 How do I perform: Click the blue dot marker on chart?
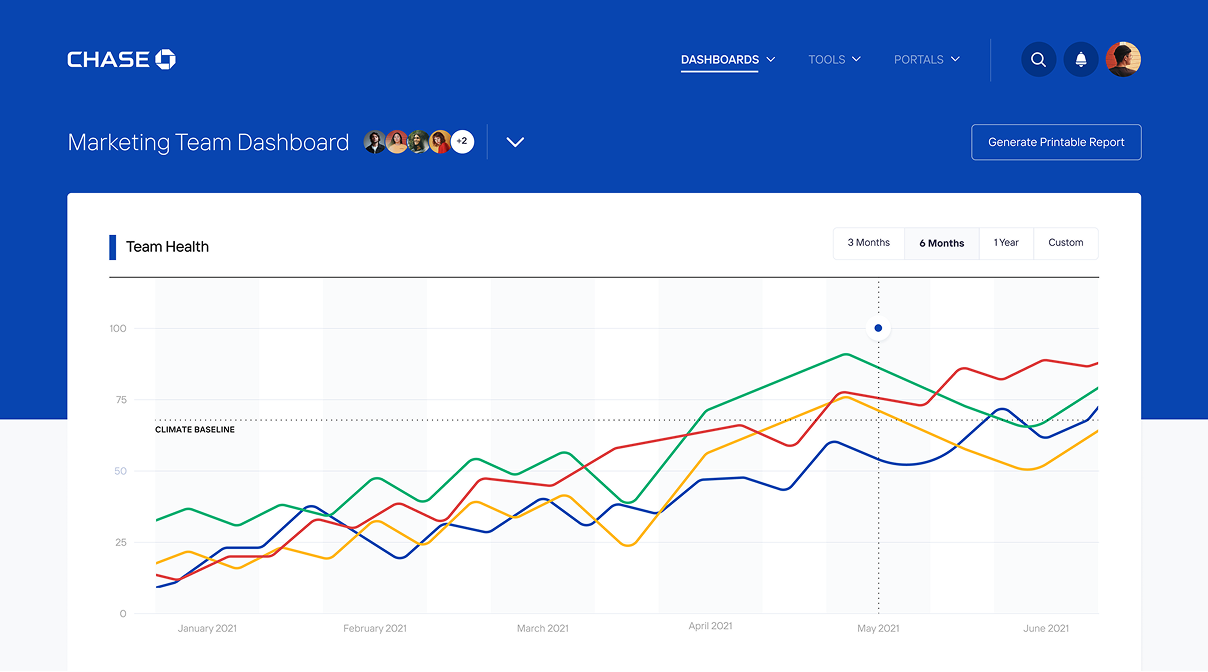click(878, 328)
